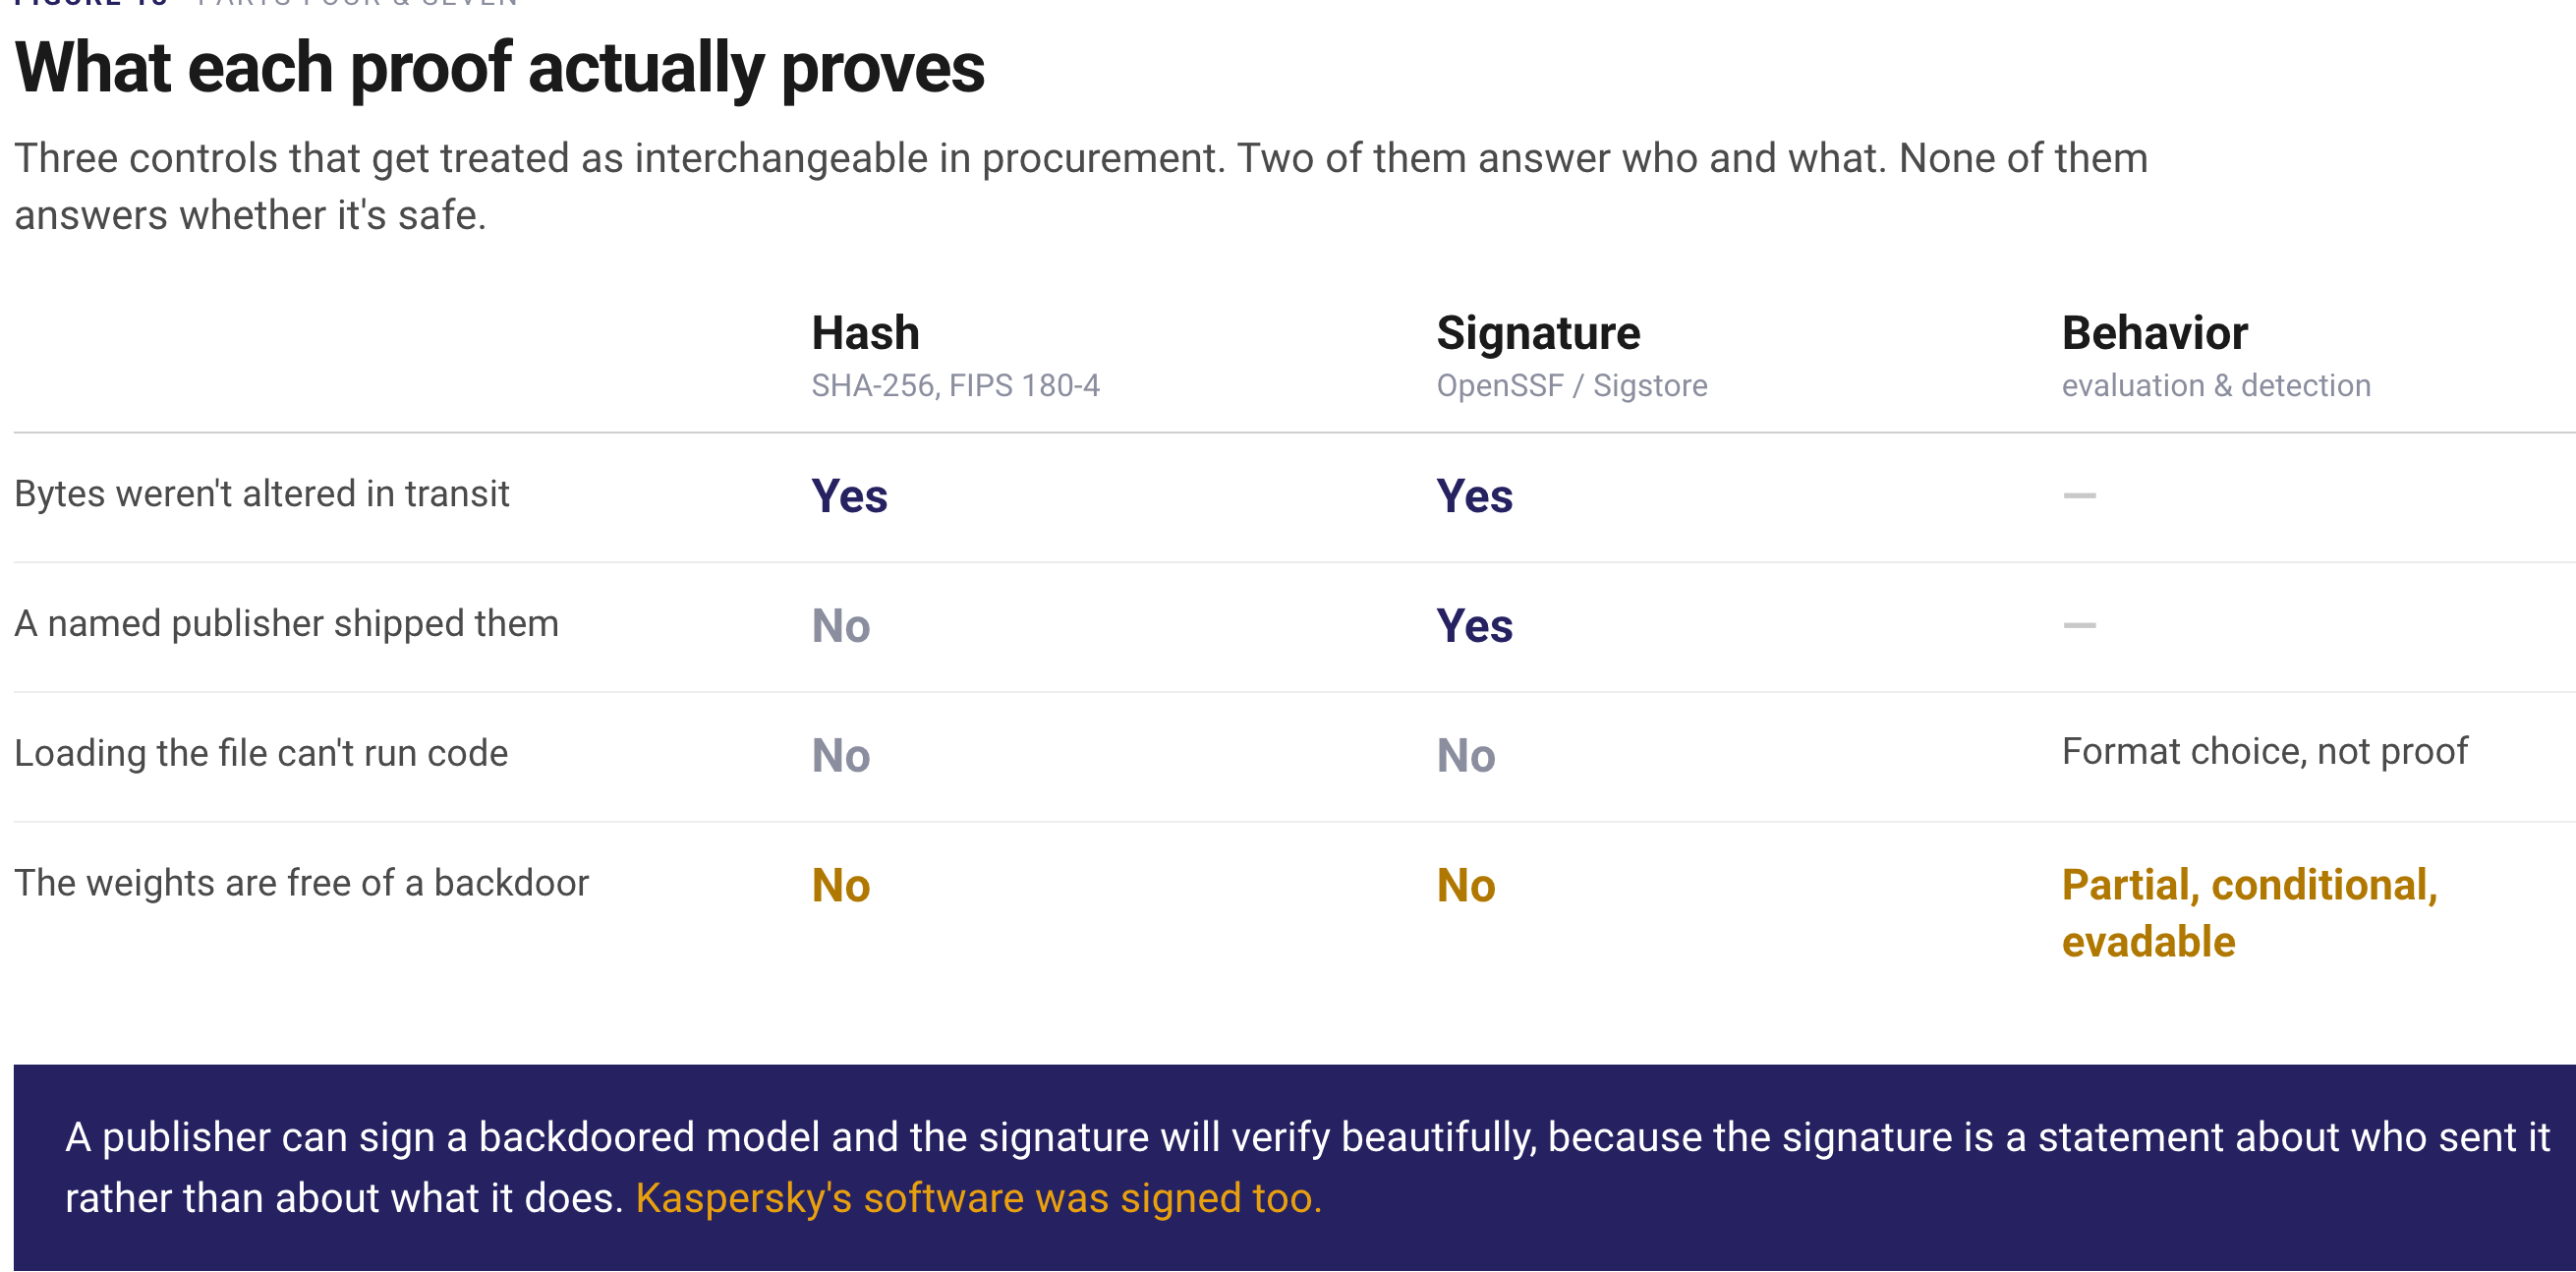This screenshot has height=1272, width=2576.
Task: Click row label 'Loading the file can't run code'
Action: (261, 754)
